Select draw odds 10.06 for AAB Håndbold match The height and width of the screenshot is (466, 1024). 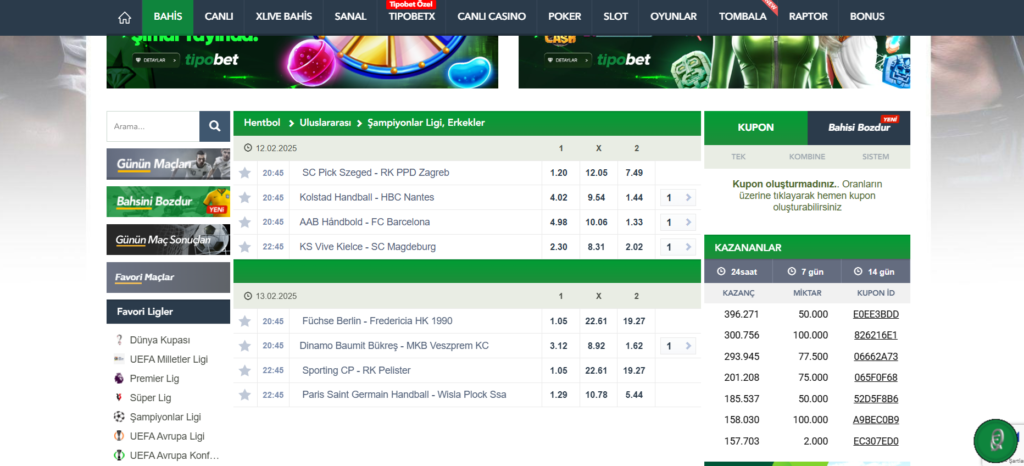tap(596, 222)
